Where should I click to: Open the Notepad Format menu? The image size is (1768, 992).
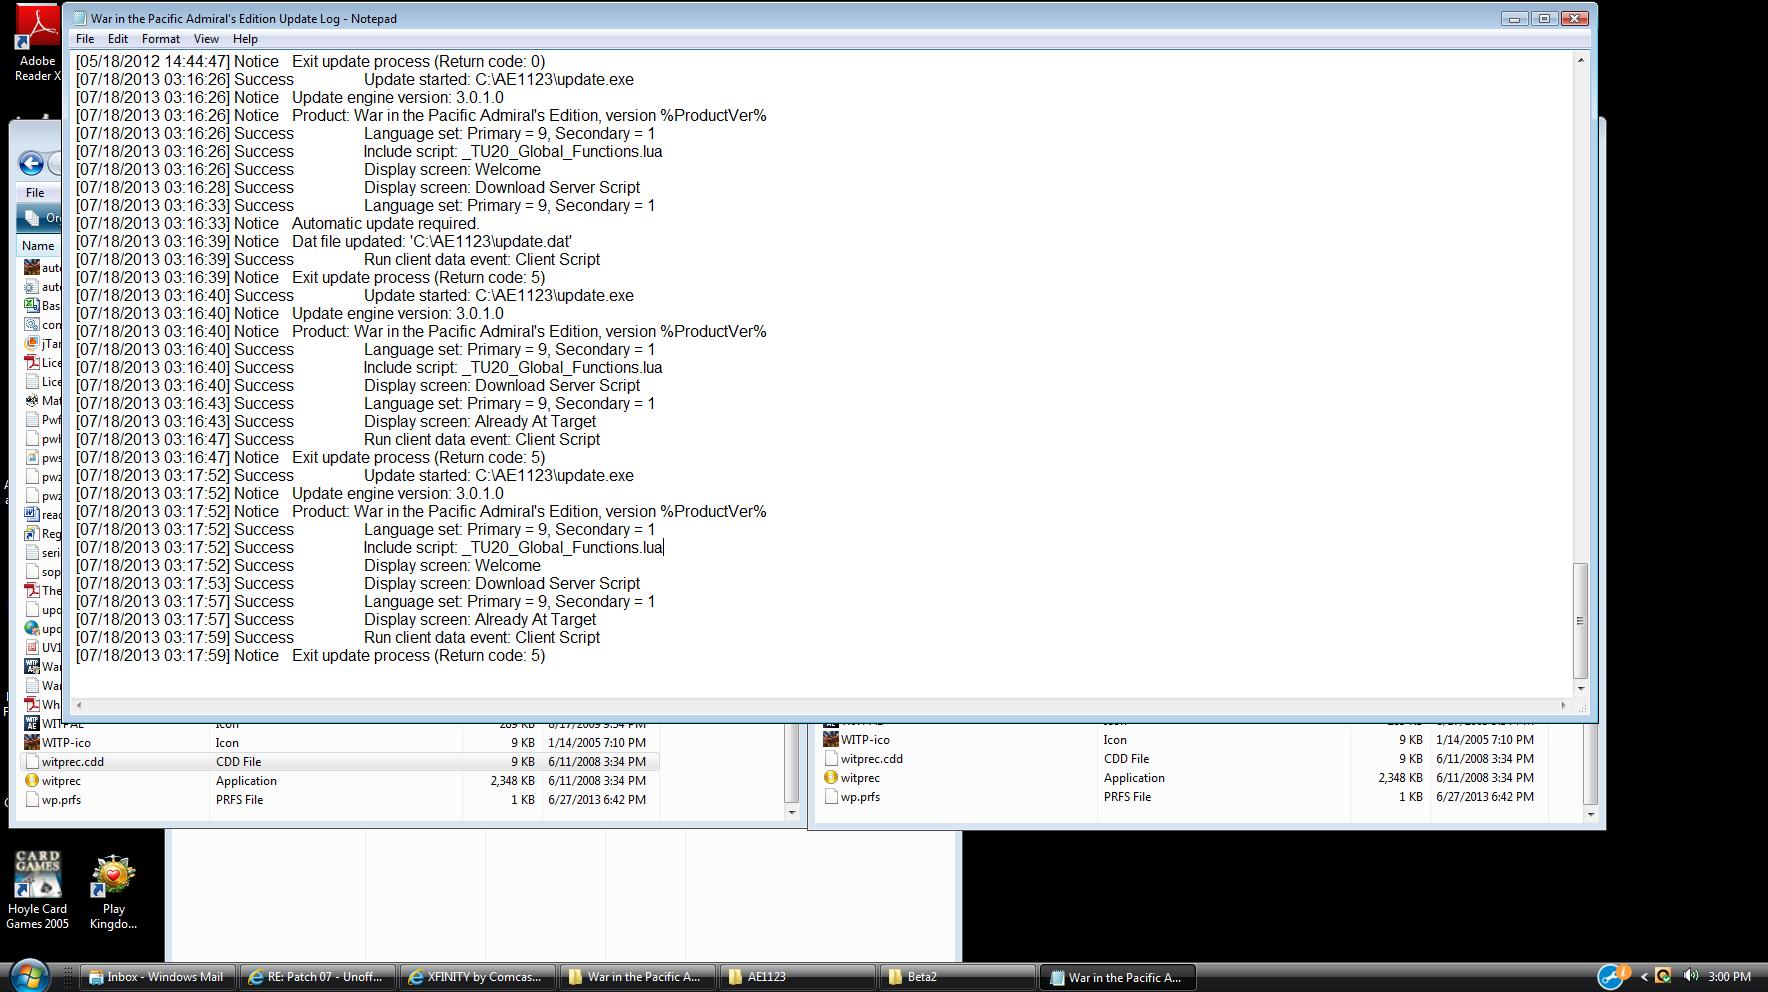(x=160, y=39)
